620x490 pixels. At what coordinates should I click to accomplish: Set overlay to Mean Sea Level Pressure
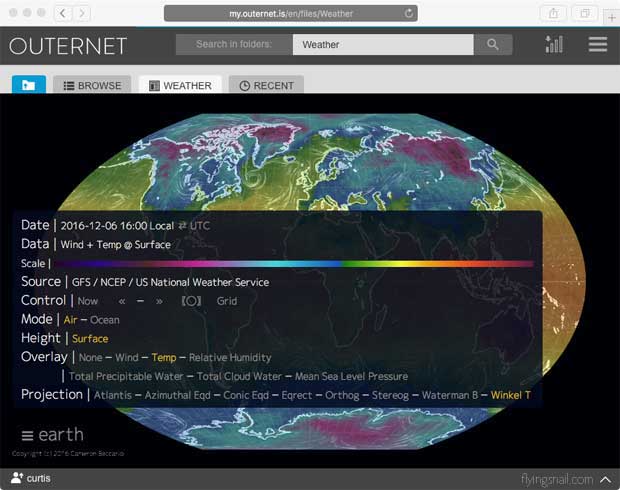(x=352, y=376)
